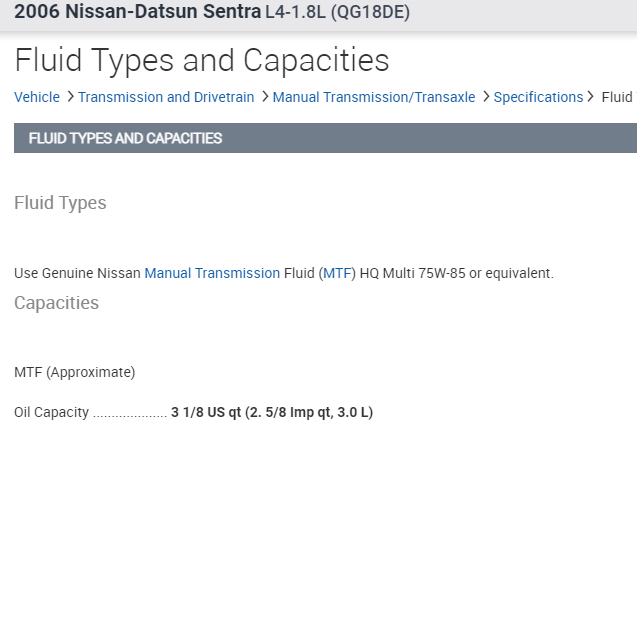Click the 2006 Nissan-Datsun Sentra vehicle title
The height and width of the screenshot is (637, 637).
point(137,13)
